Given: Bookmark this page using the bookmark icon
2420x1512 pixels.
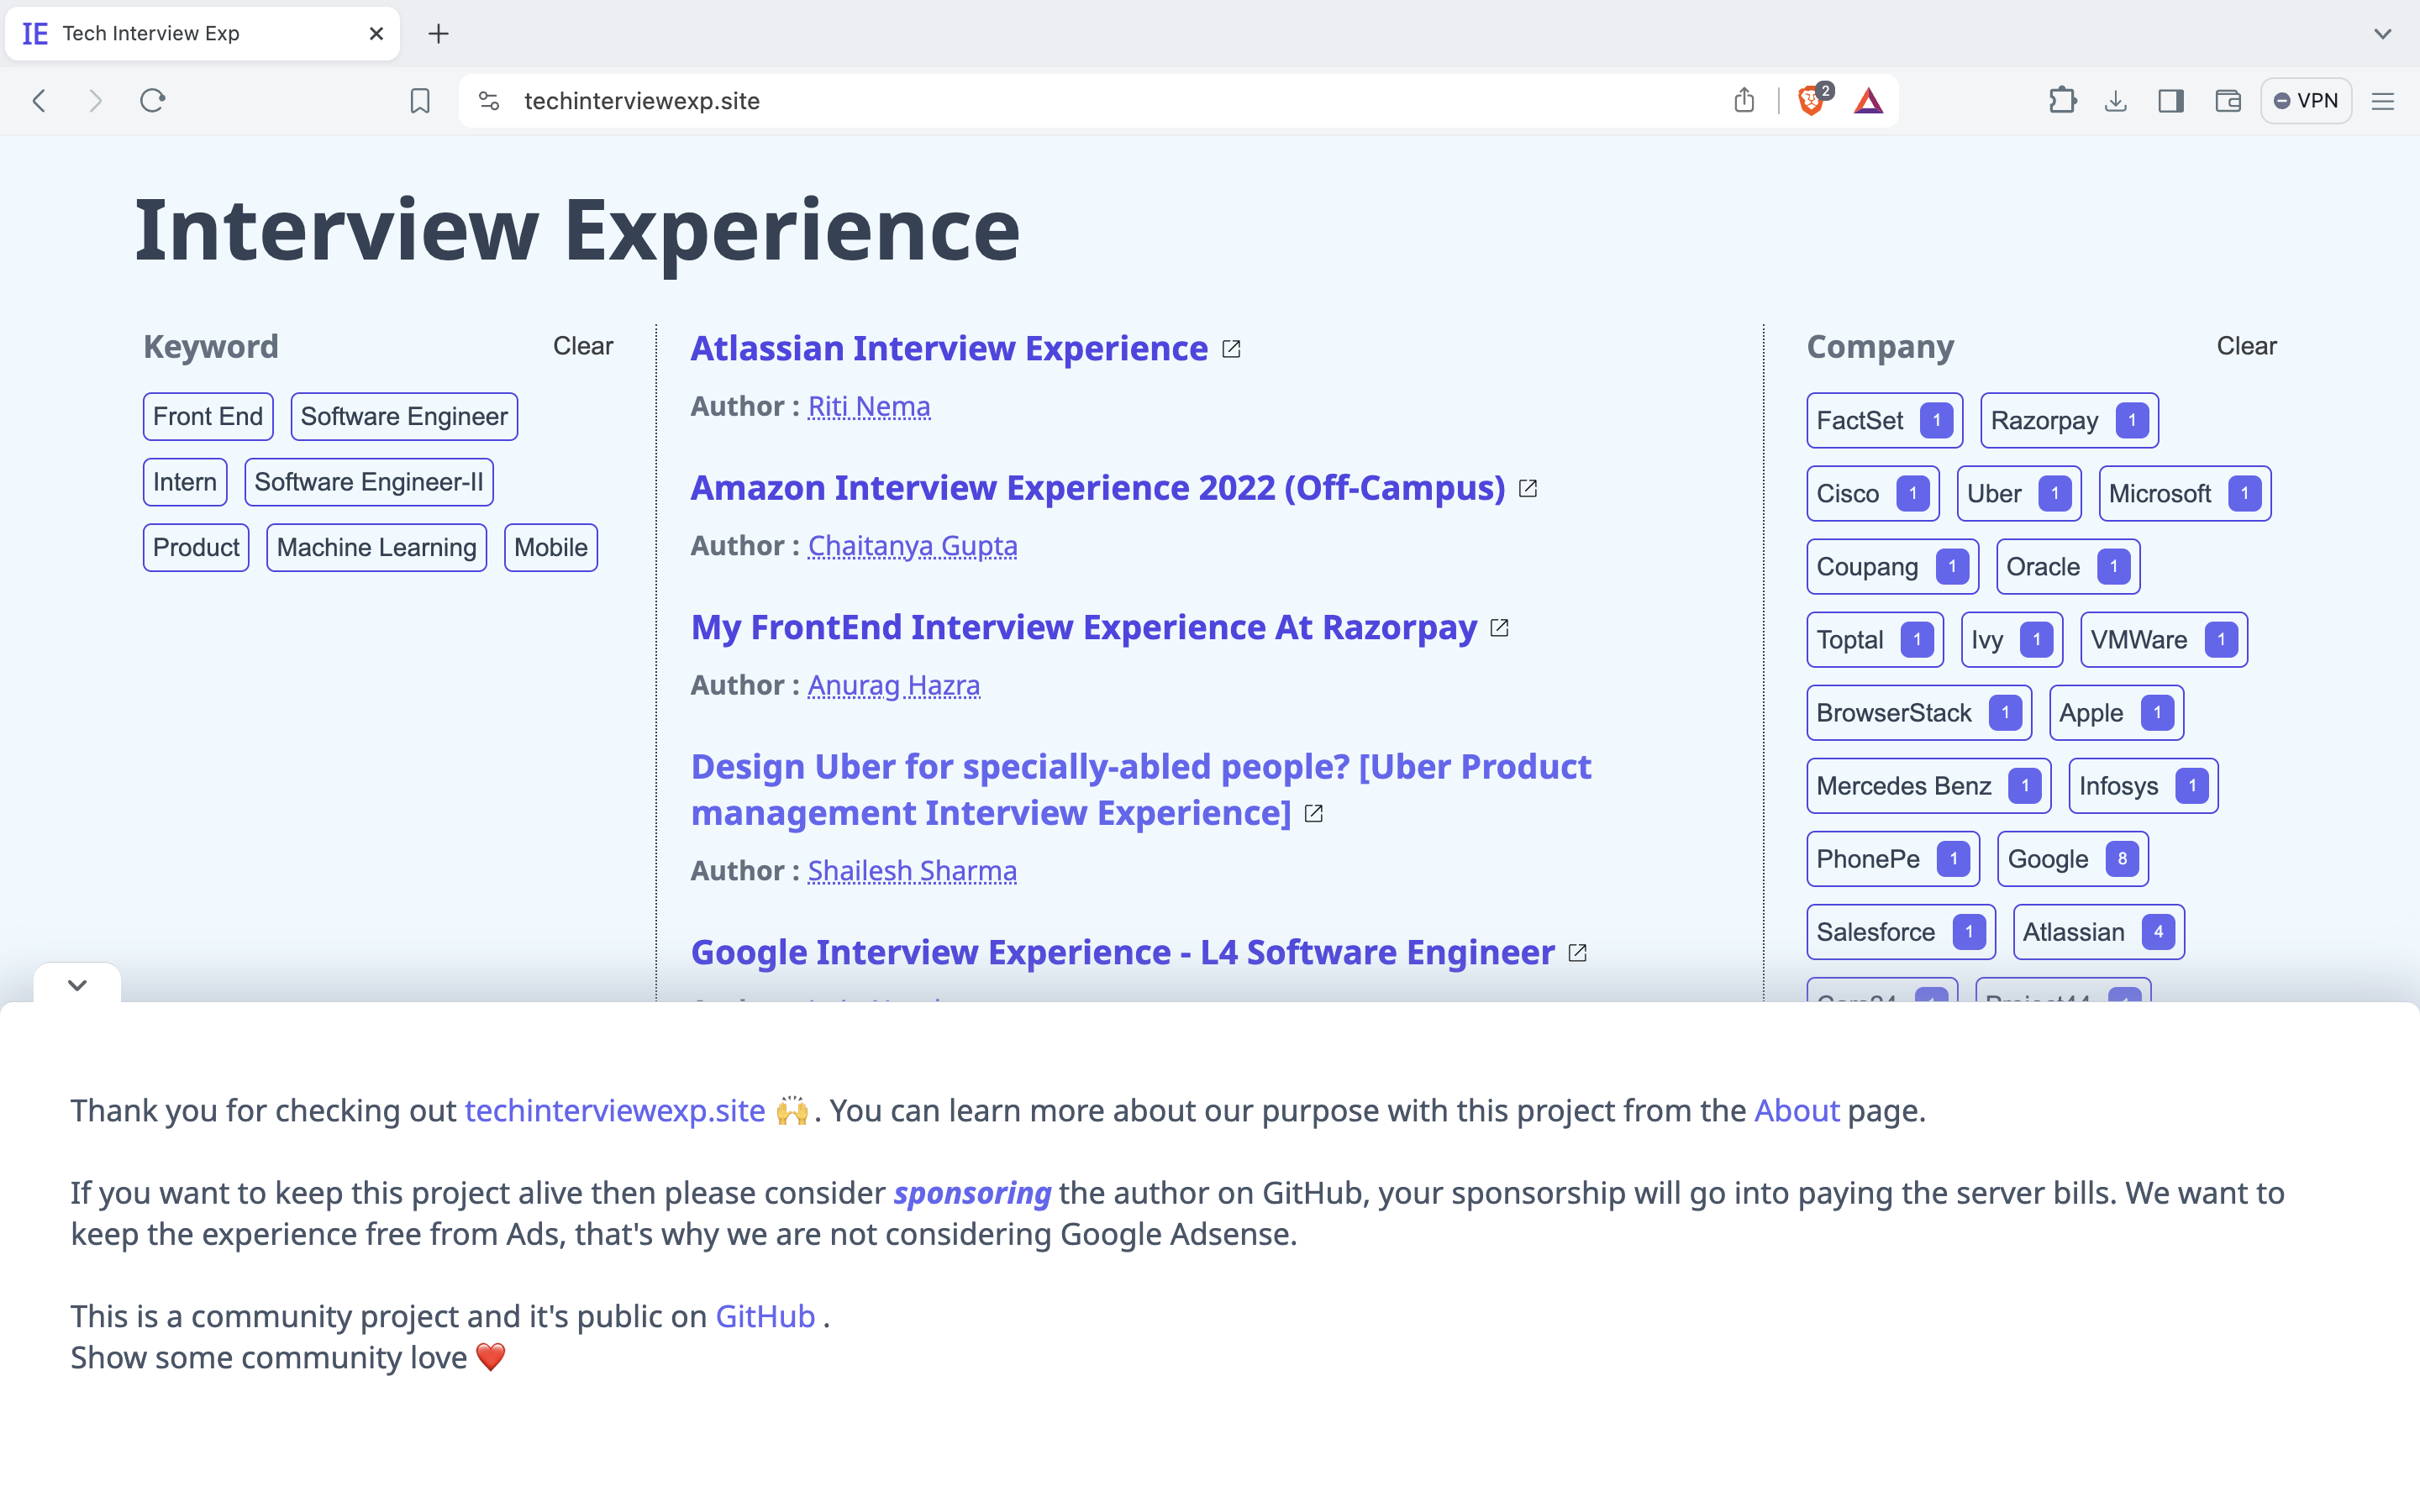Looking at the screenshot, I should [420, 101].
